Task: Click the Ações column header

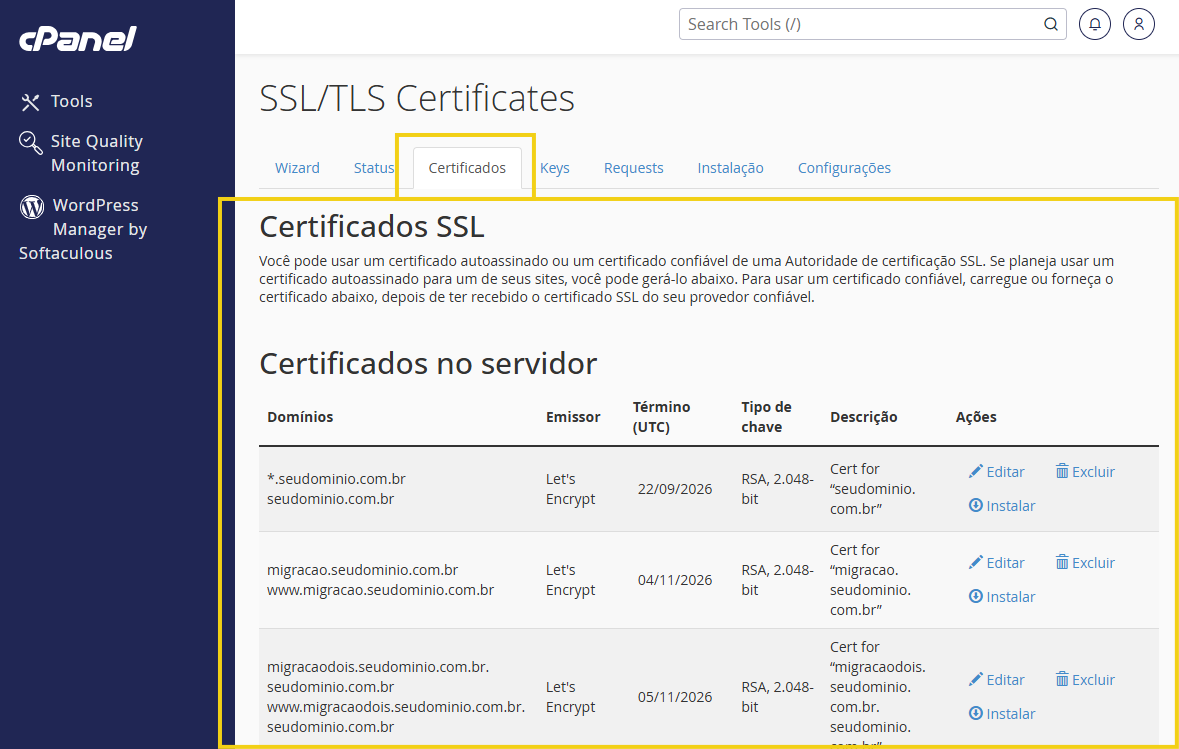Action: (x=976, y=417)
